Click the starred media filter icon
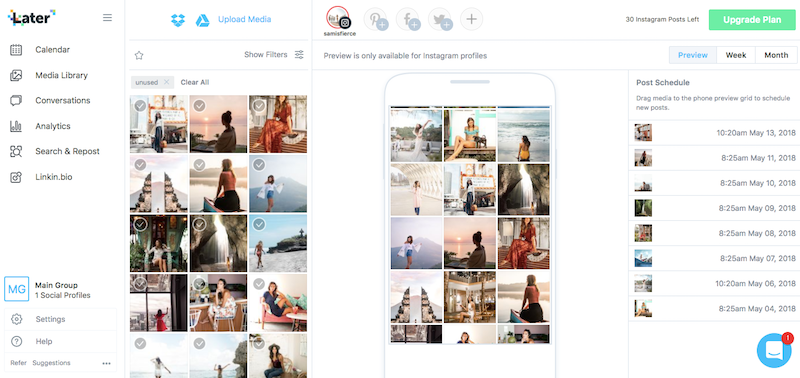 [139, 55]
